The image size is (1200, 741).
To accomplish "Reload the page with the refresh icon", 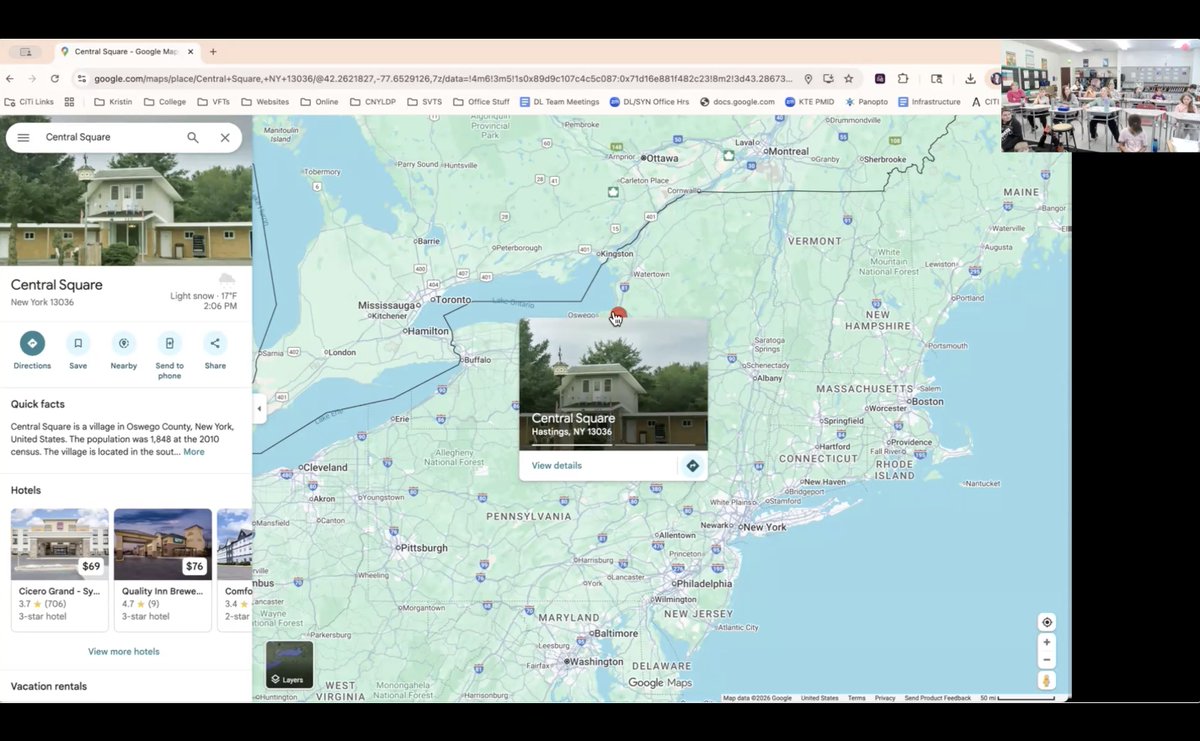I will [x=55, y=79].
